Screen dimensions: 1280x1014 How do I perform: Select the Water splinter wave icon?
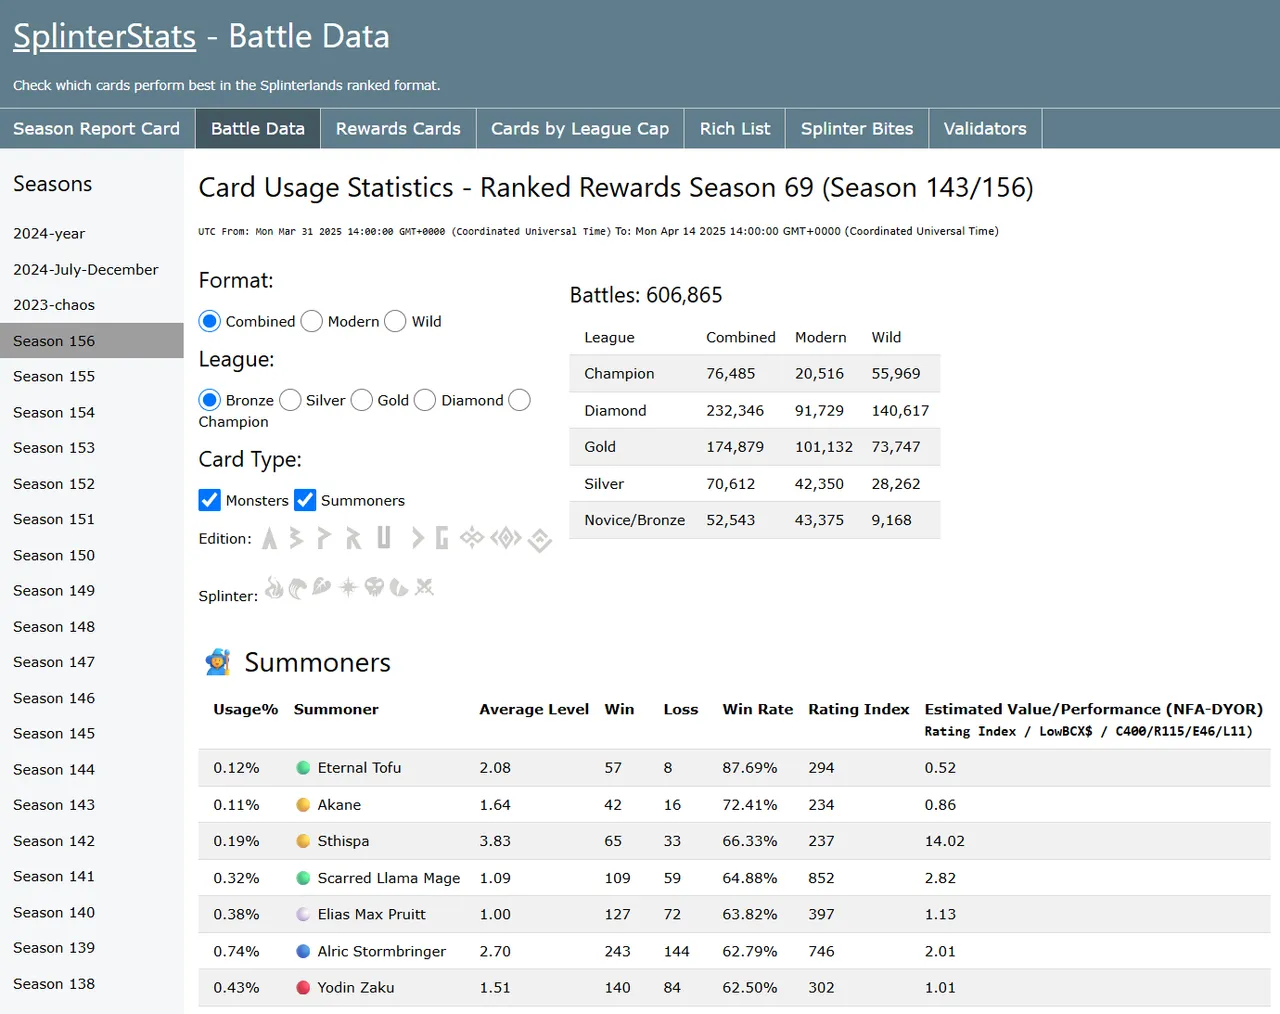pos(297,588)
